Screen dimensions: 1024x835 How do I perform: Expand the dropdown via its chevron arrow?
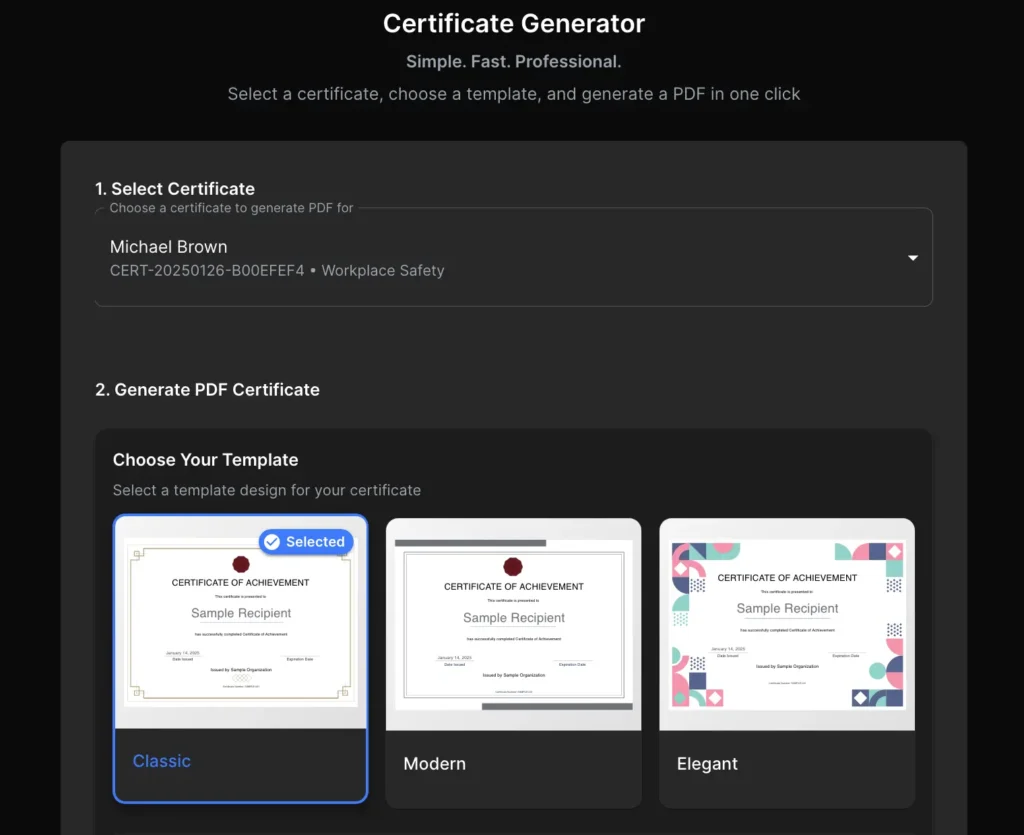912,257
